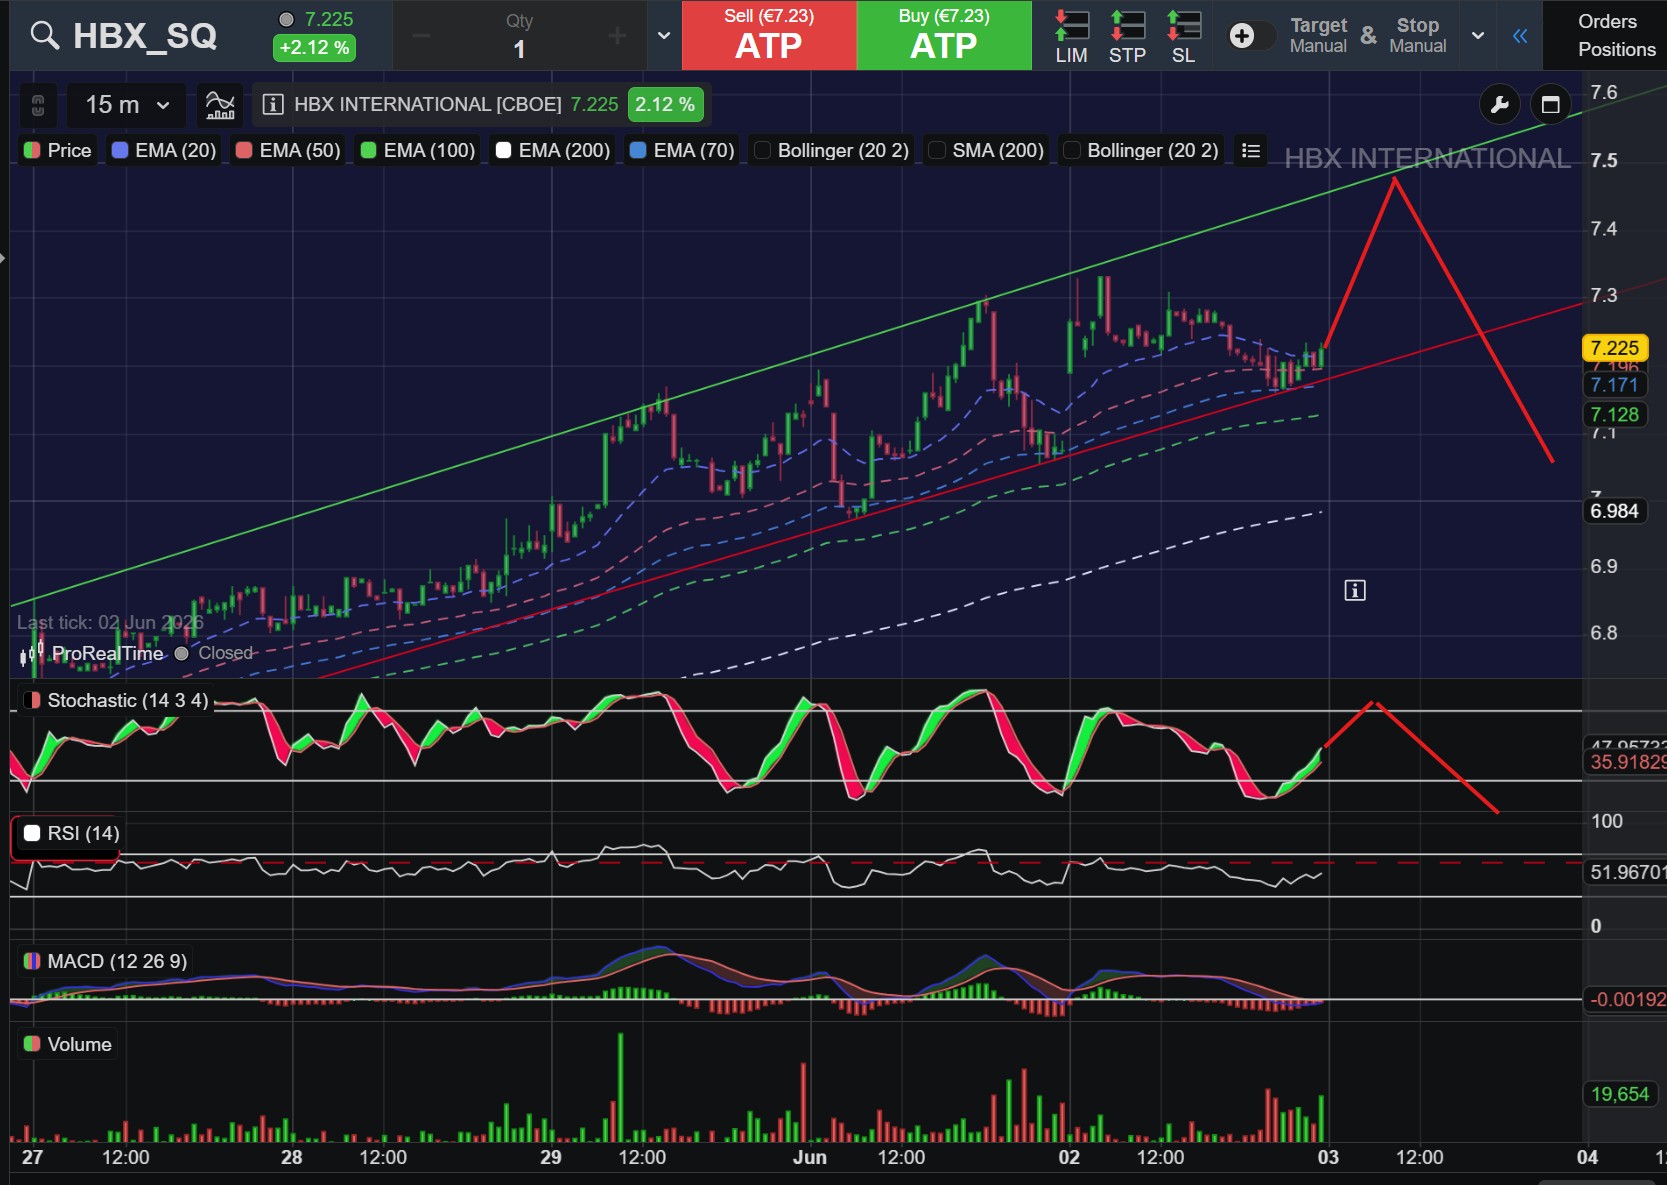Image resolution: width=1667 pixels, height=1185 pixels.
Task: Open the 15 m timeframe dropdown
Action: 127,104
